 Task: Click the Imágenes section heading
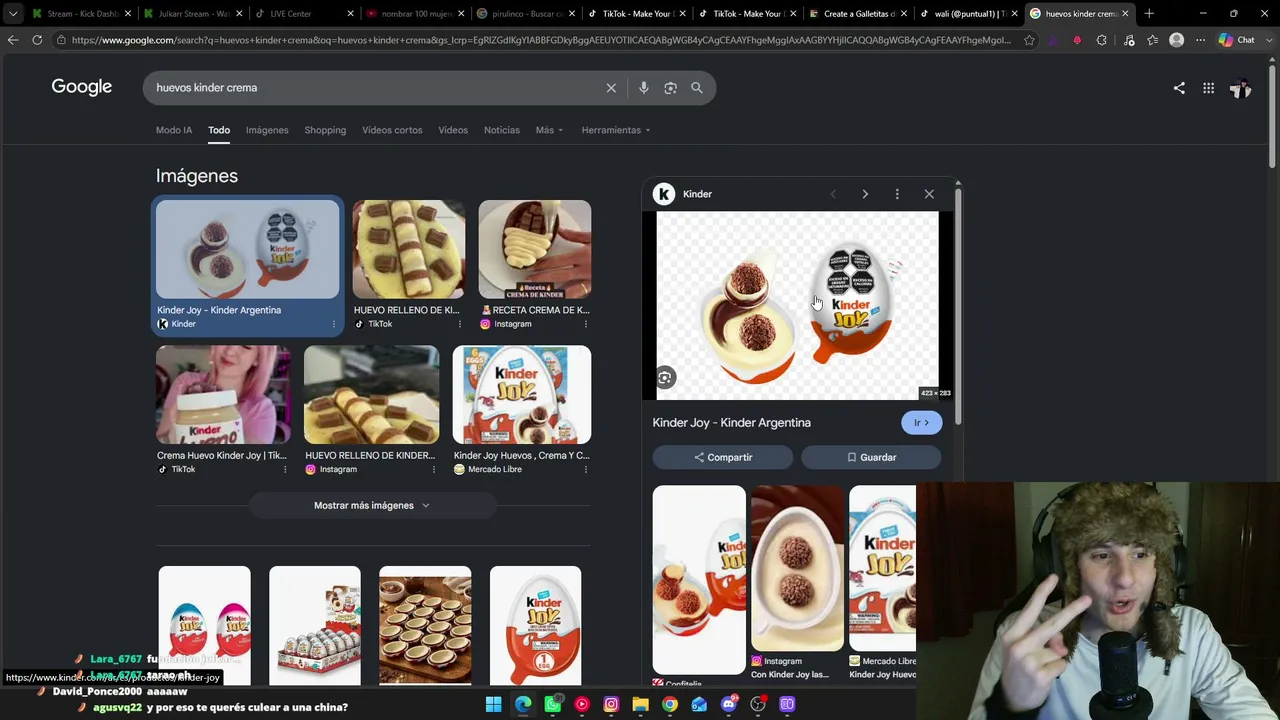point(197,176)
